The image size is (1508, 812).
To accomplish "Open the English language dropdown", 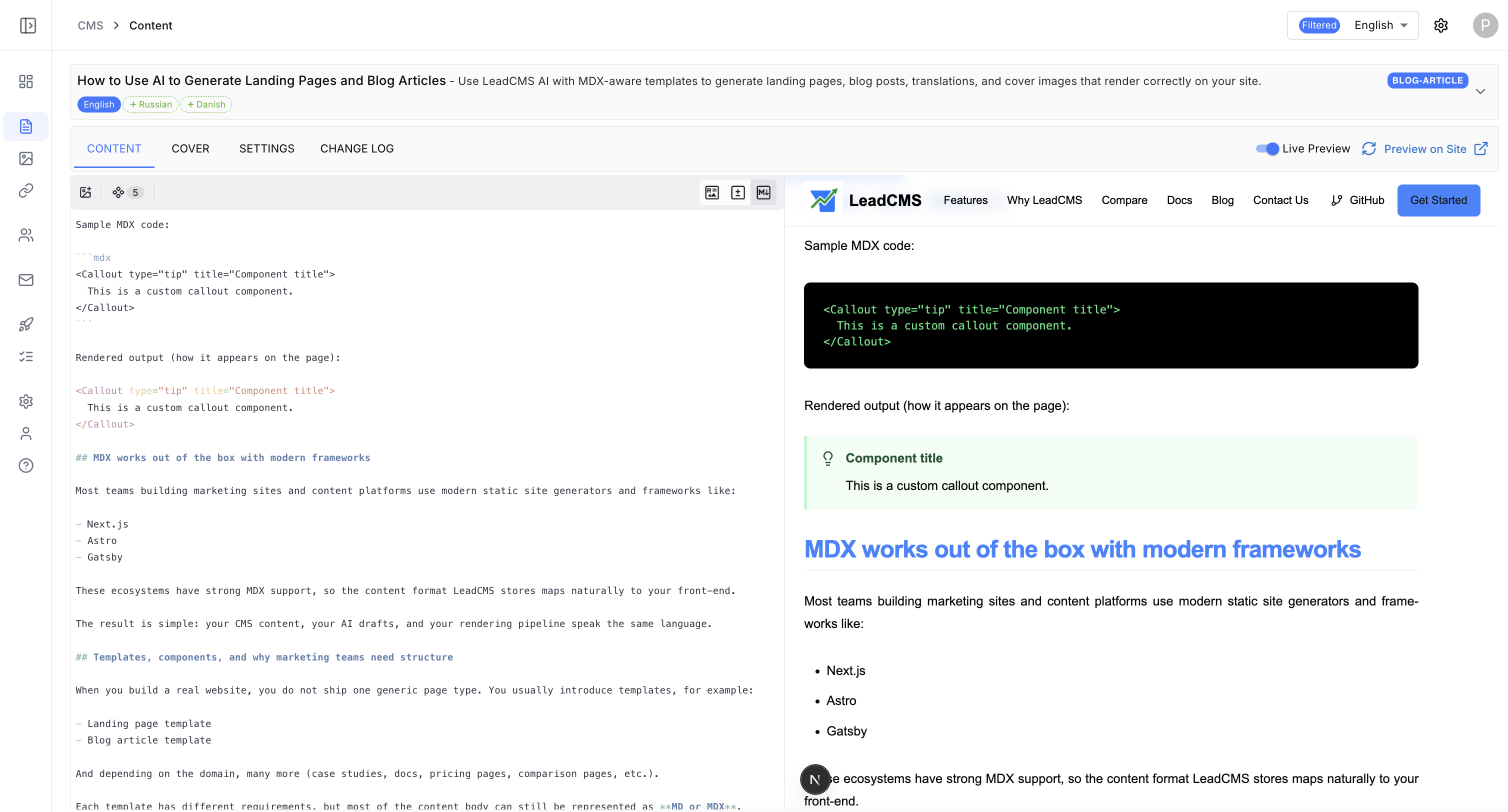I will tap(1380, 25).
